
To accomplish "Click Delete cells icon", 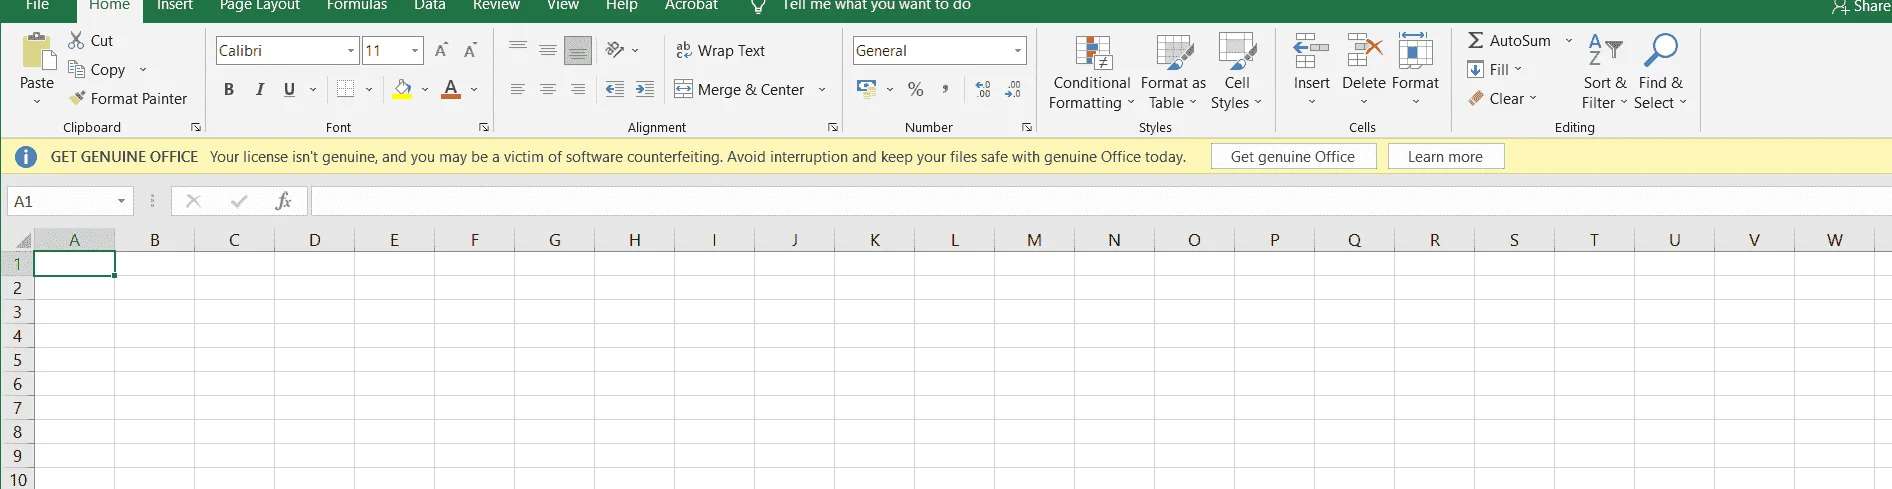I will pyautogui.click(x=1364, y=50).
